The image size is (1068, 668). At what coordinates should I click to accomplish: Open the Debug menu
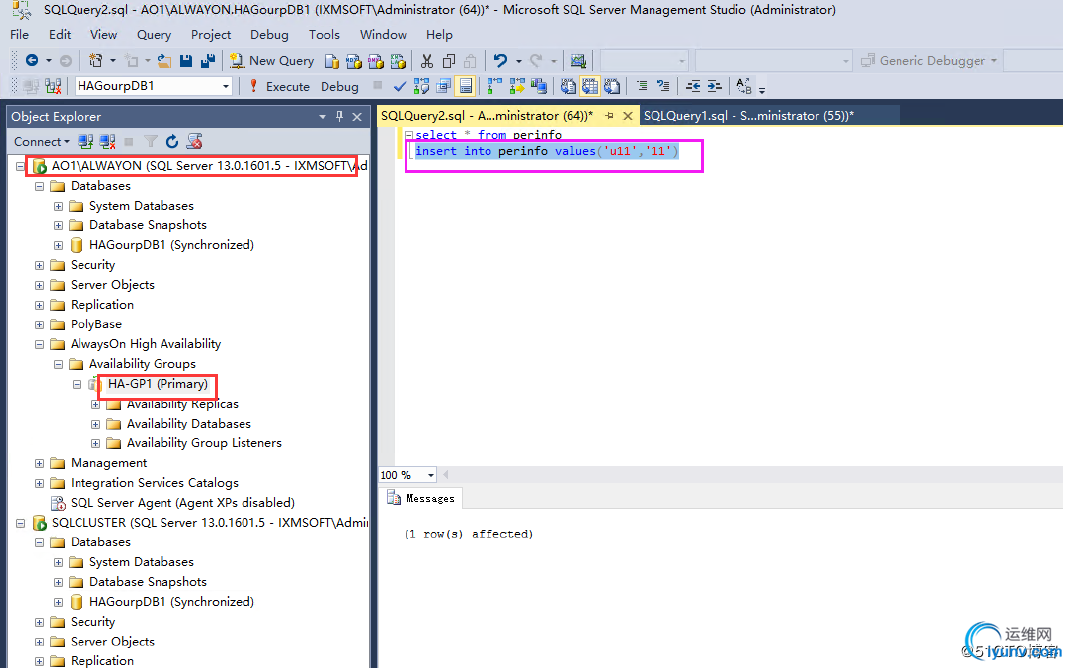coord(269,35)
